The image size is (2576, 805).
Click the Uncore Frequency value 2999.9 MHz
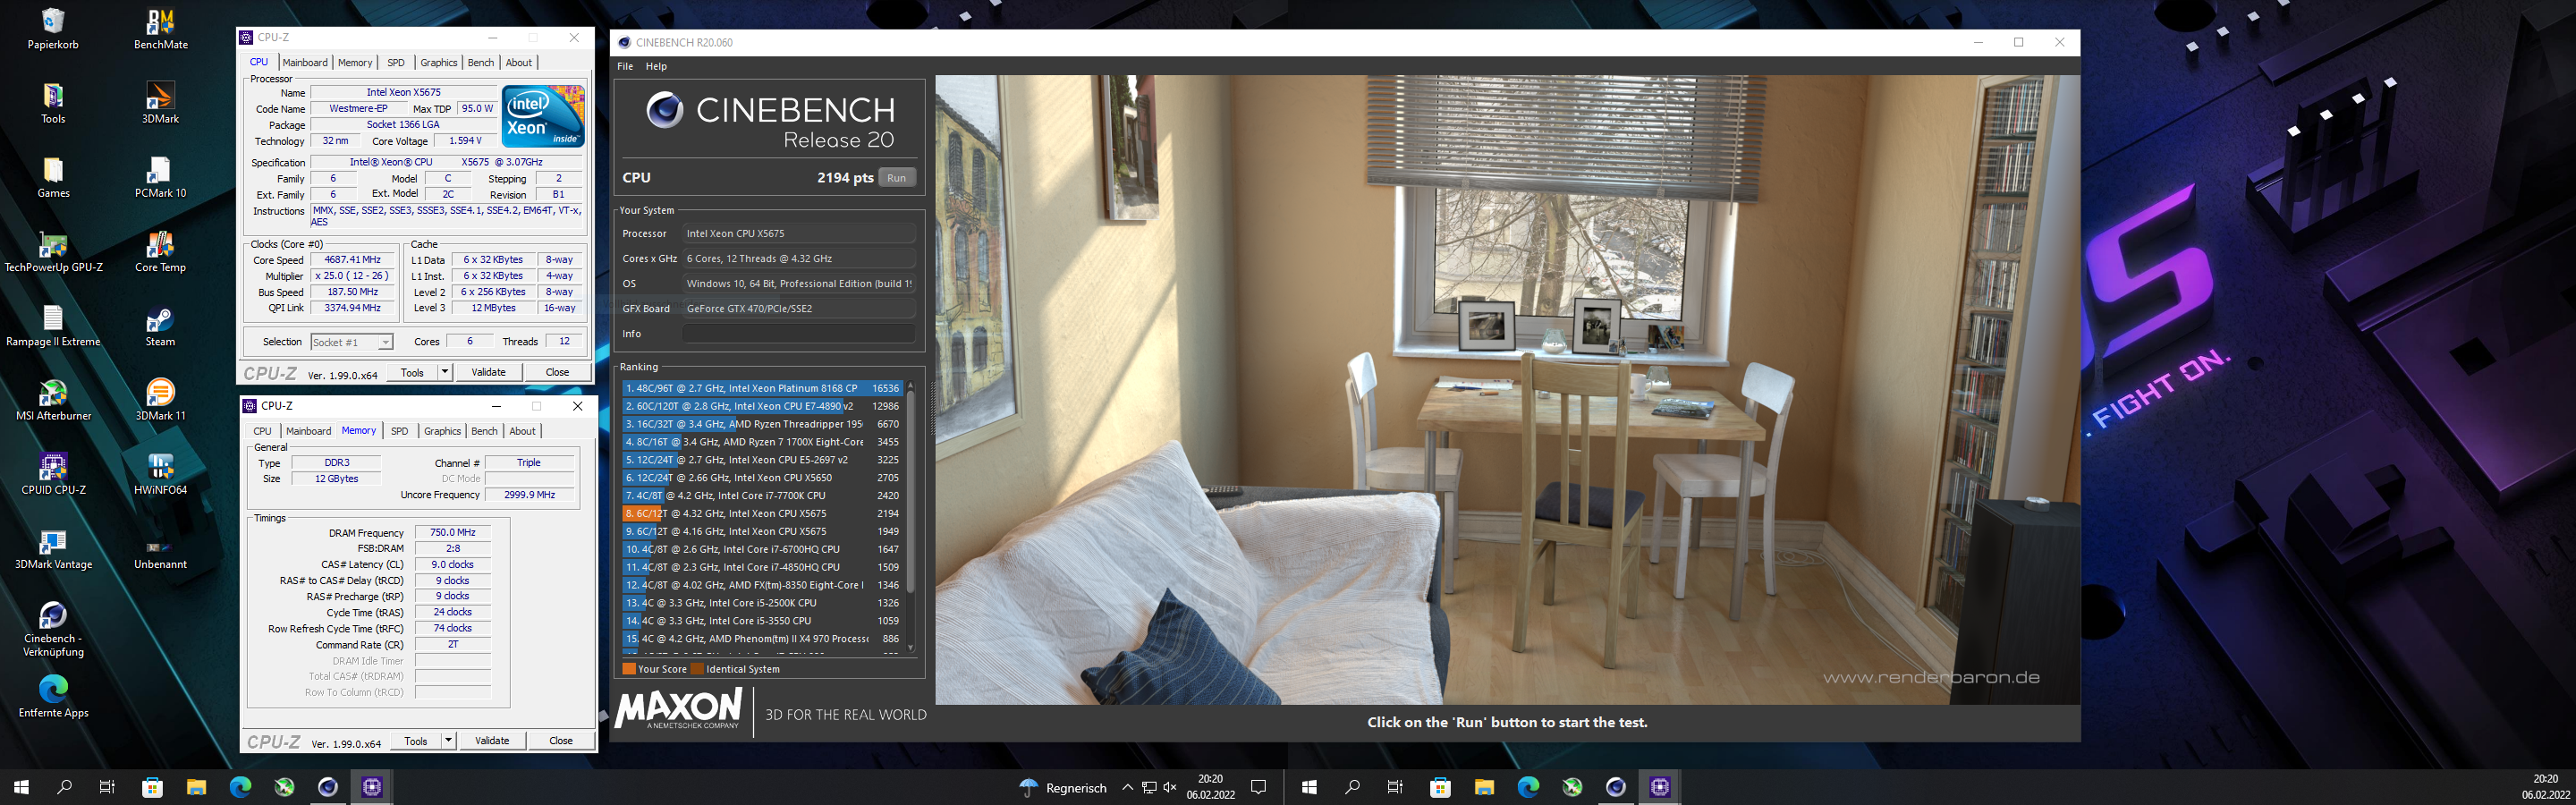(x=529, y=495)
